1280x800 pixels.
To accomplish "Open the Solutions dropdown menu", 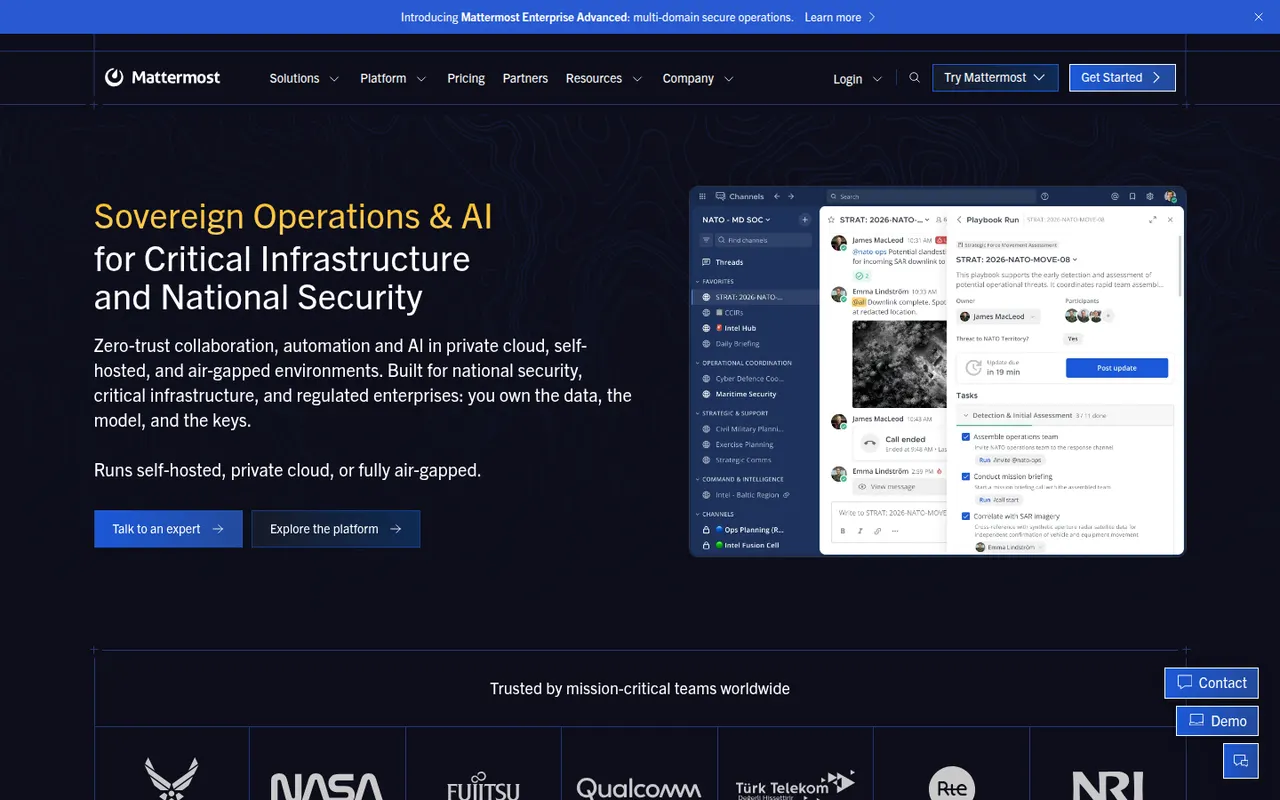I will 304,78.
